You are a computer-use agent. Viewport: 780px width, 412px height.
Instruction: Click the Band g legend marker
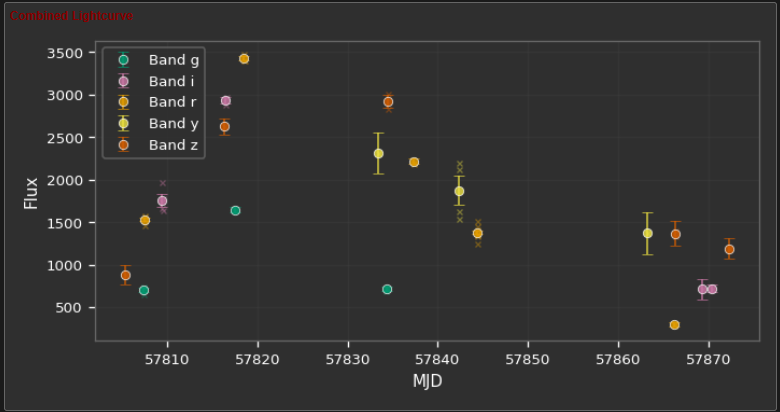[123, 60]
